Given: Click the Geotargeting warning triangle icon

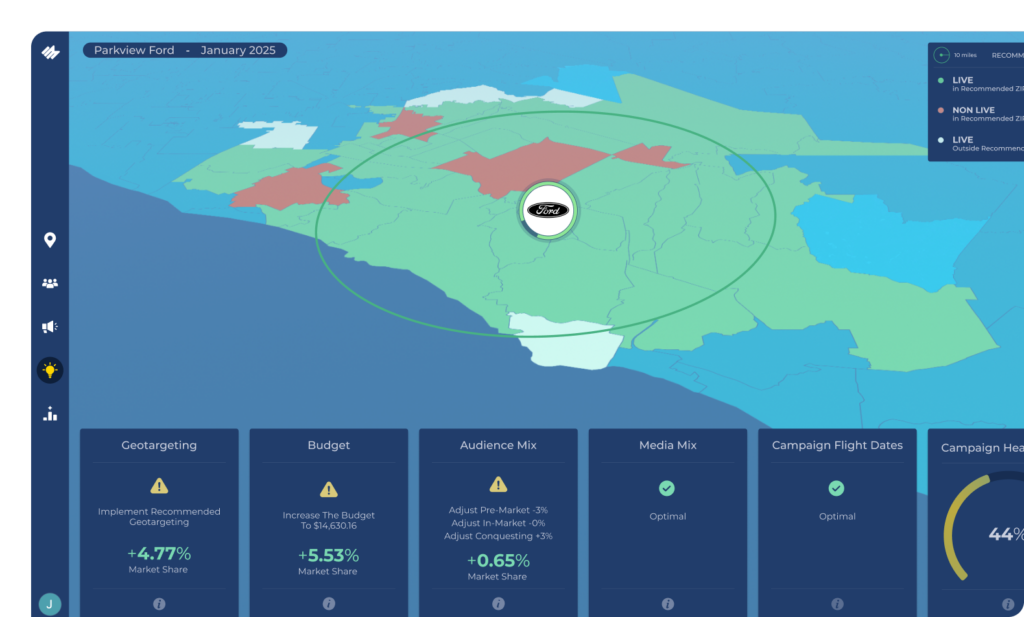Looking at the screenshot, I should [x=159, y=486].
